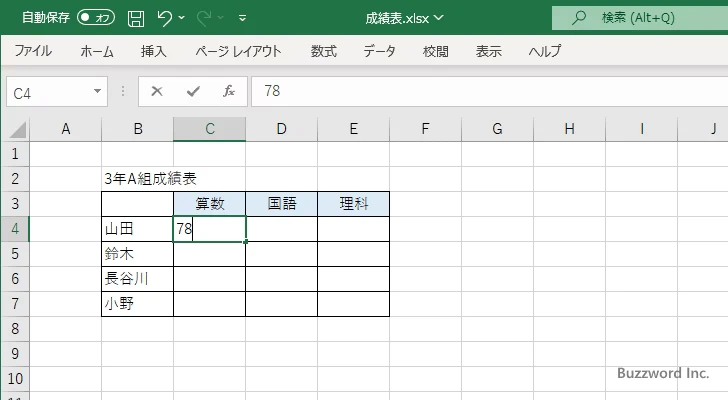Click the Select All corner triangle

18,129
